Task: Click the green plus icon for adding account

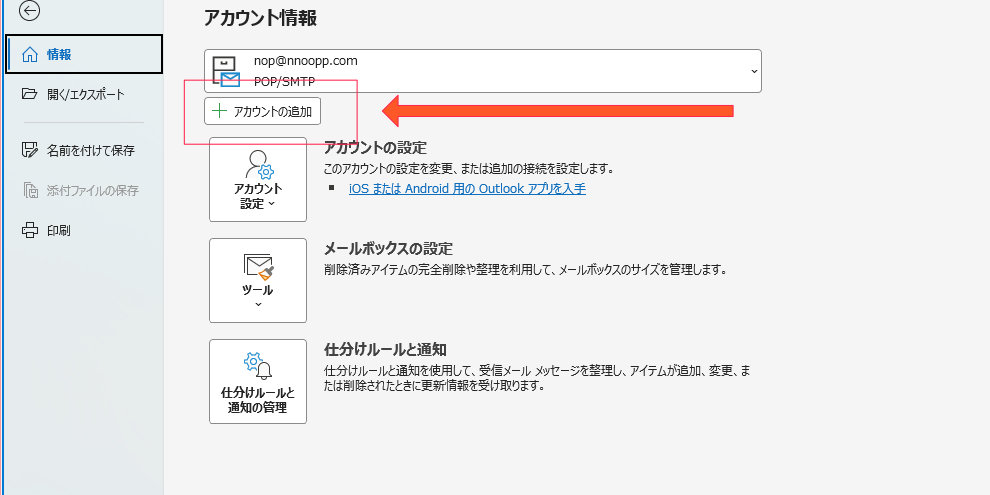Action: click(x=219, y=112)
